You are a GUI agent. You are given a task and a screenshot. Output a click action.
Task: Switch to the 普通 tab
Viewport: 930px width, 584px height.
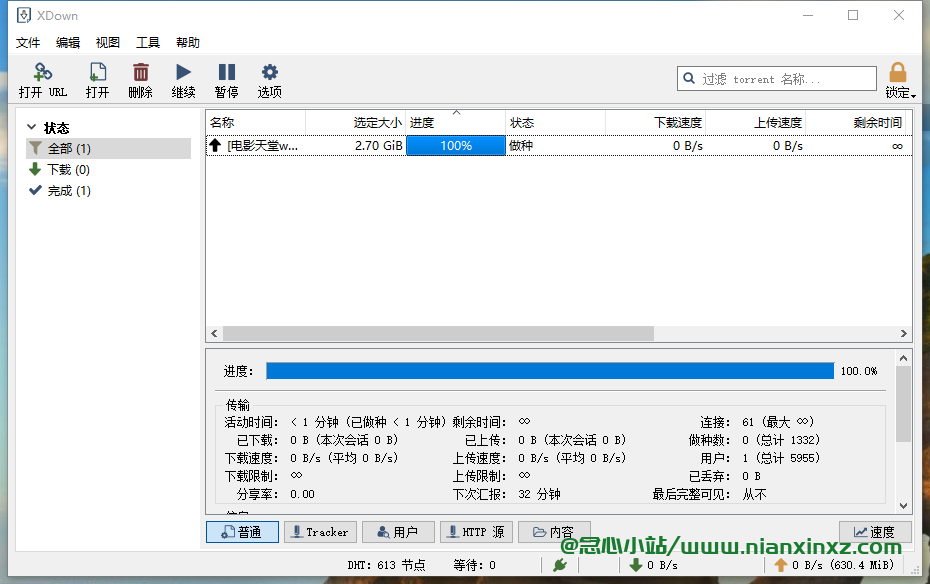pyautogui.click(x=242, y=532)
